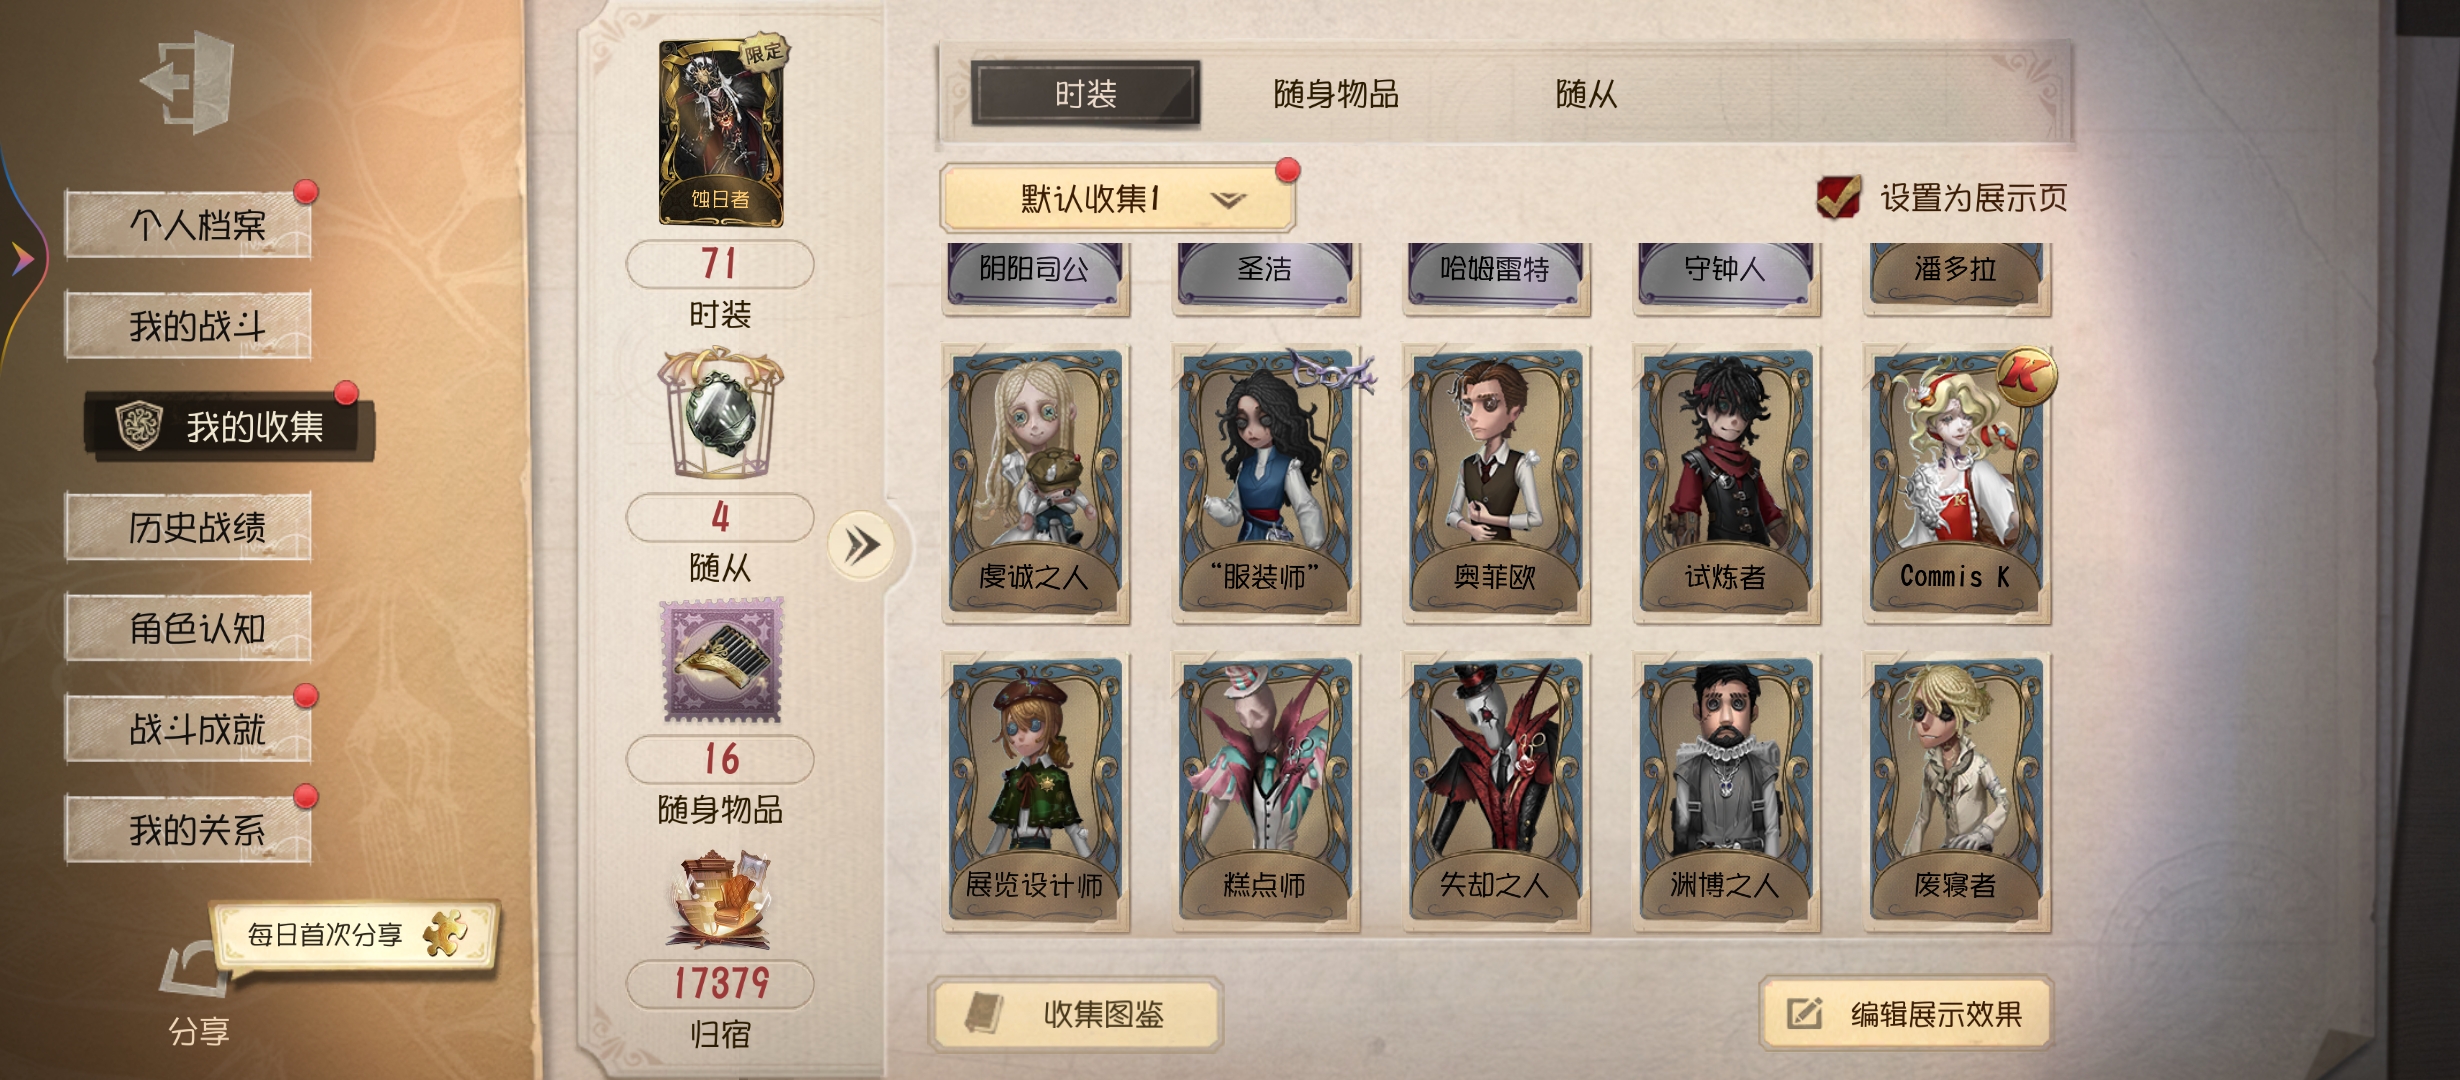The image size is (2460, 1080).
Task: Toggle 设置为展示页 checkbox
Action: [x=1838, y=197]
